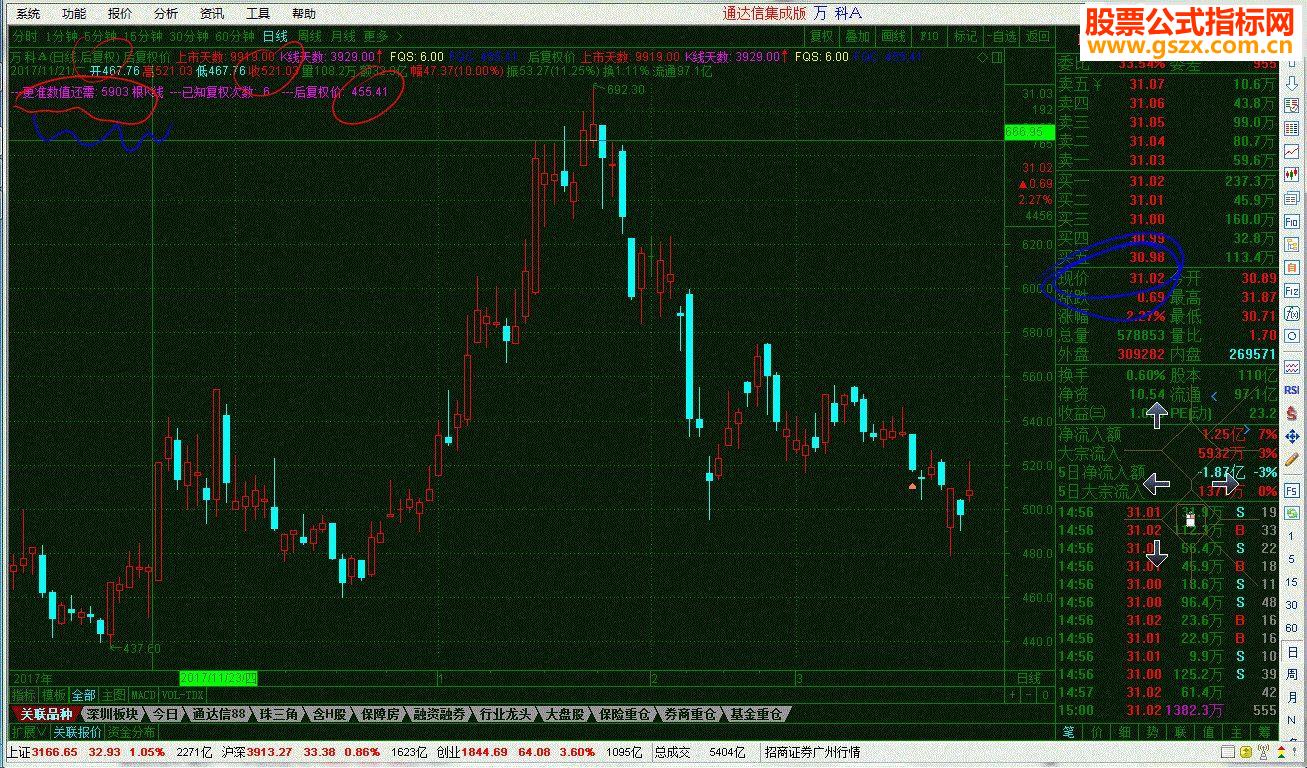Switch chart to 15分钟 period

143,36
